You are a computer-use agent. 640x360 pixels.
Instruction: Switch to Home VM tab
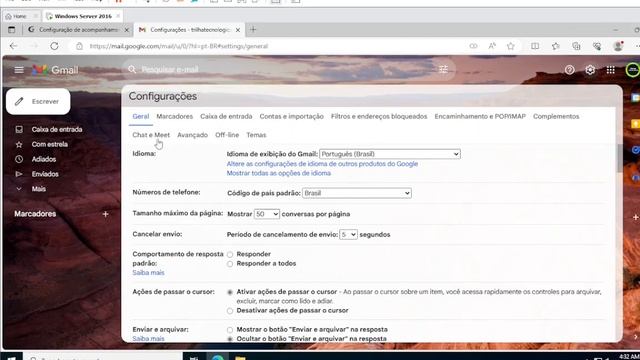[20, 16]
